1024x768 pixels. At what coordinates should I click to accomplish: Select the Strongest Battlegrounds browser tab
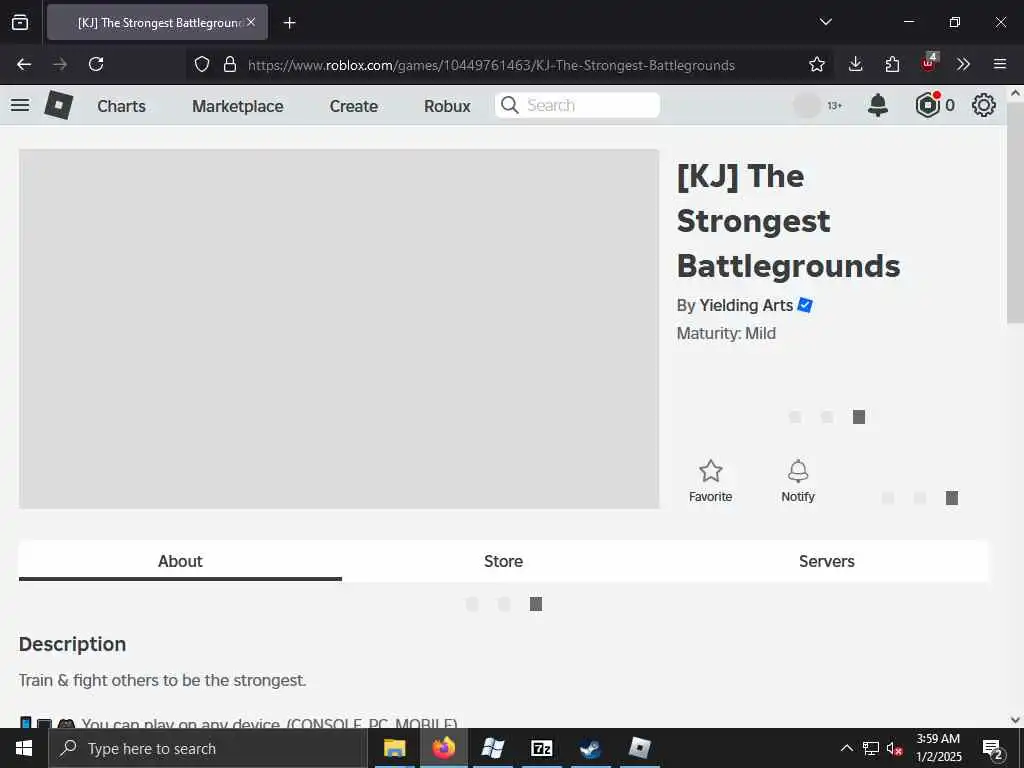click(157, 22)
